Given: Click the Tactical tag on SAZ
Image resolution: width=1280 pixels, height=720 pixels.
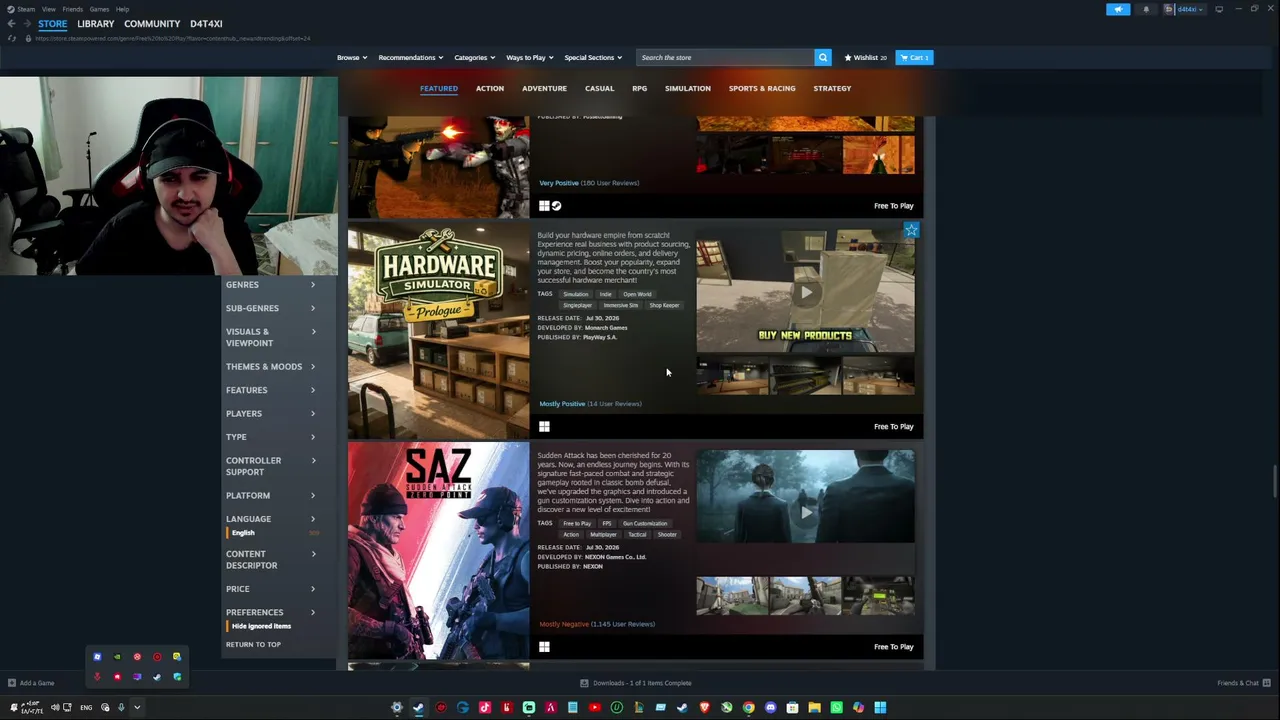Looking at the screenshot, I should pyautogui.click(x=637, y=535).
